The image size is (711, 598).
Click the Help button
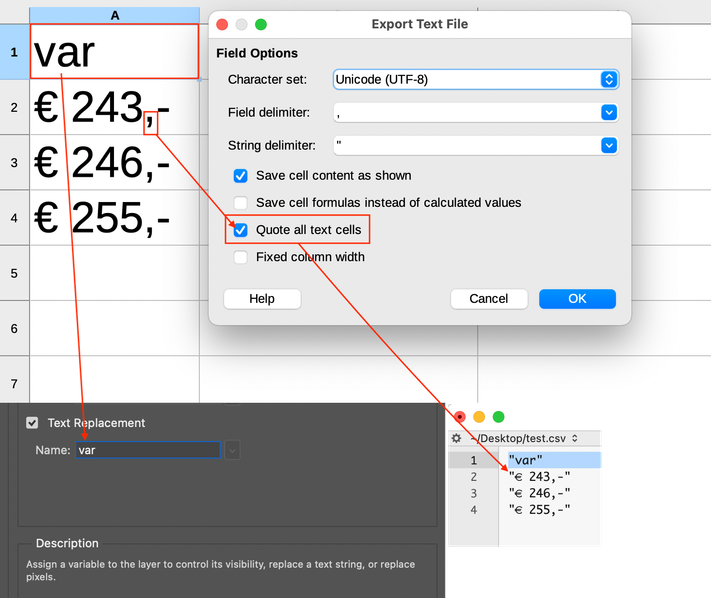[262, 299]
